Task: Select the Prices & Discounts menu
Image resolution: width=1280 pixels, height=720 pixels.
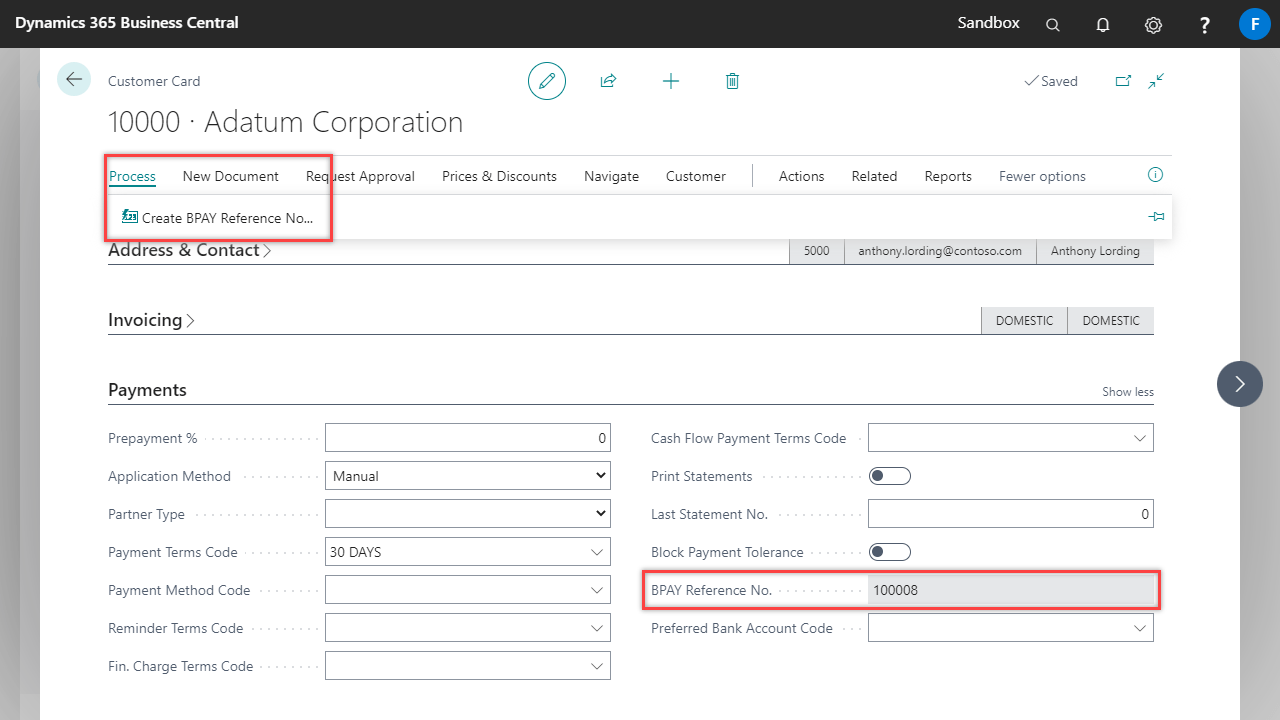Action: 499,176
